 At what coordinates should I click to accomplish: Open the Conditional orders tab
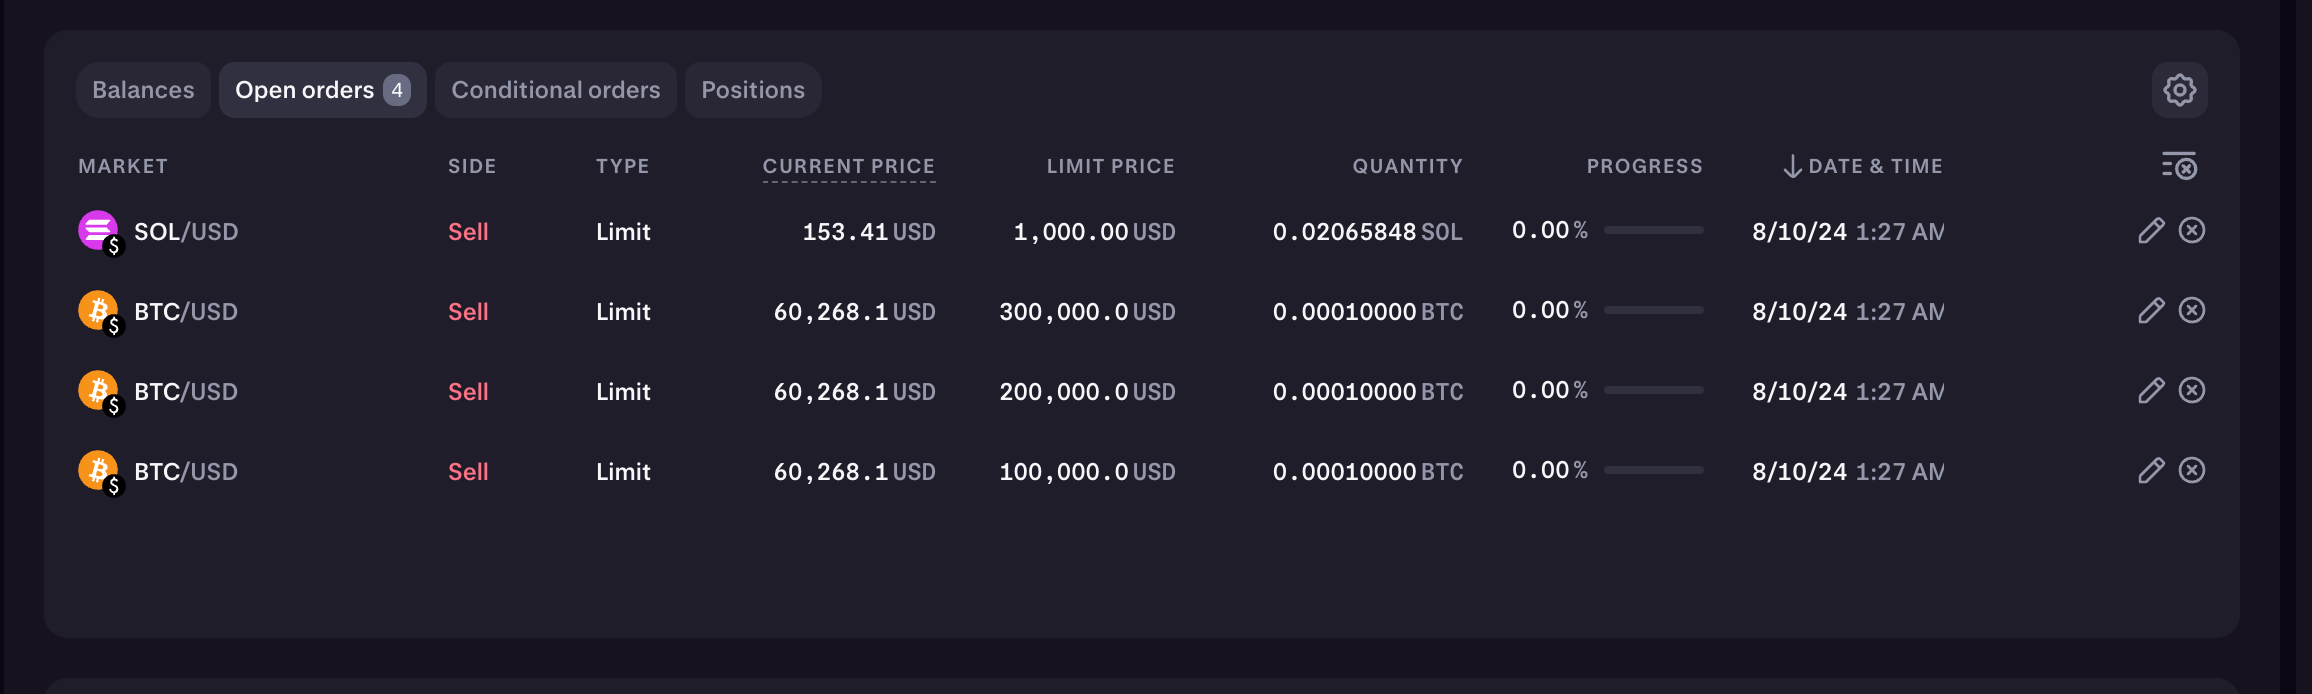556,90
